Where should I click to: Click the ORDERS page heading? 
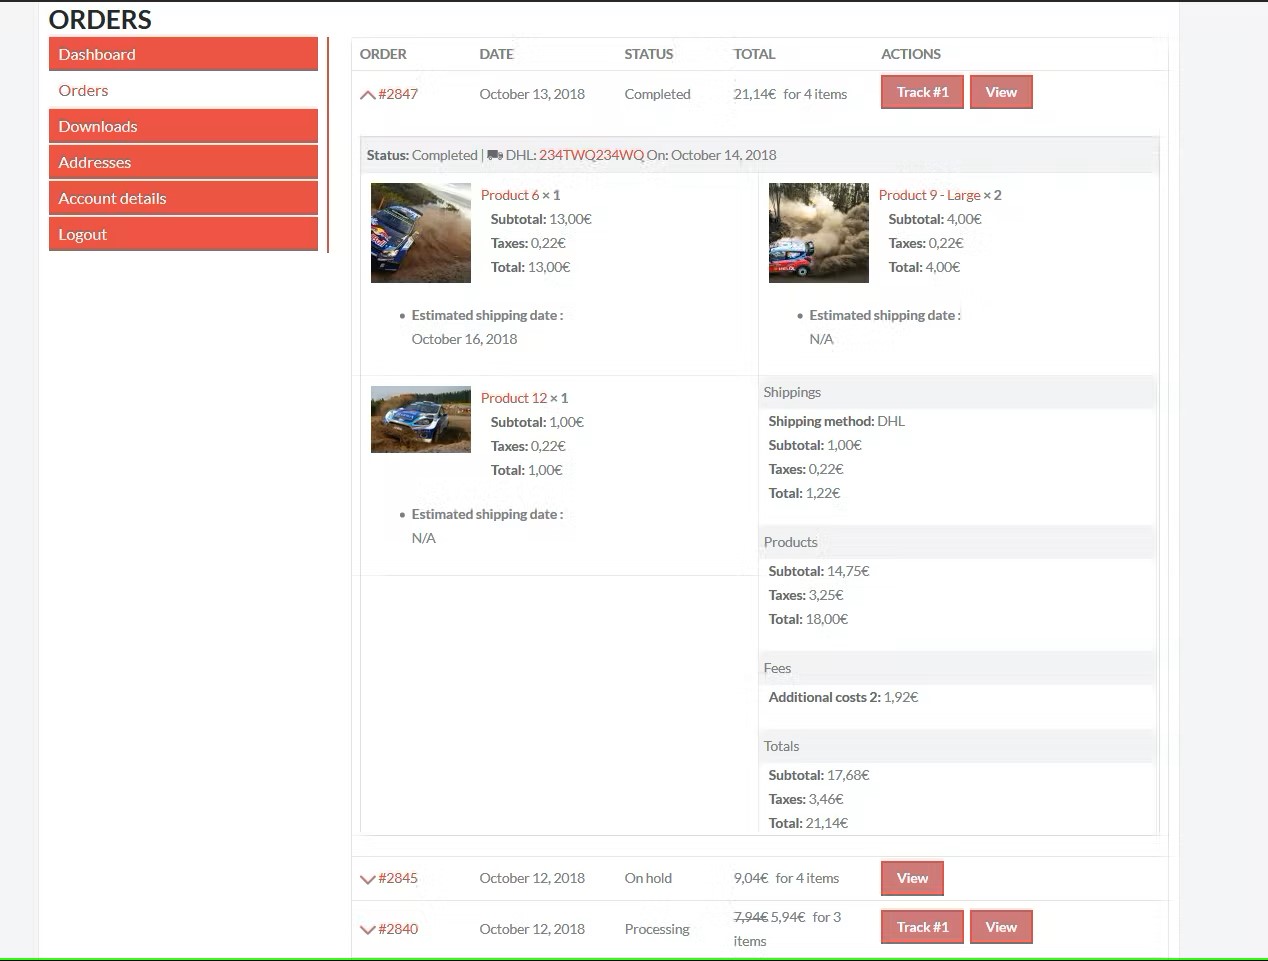point(100,20)
